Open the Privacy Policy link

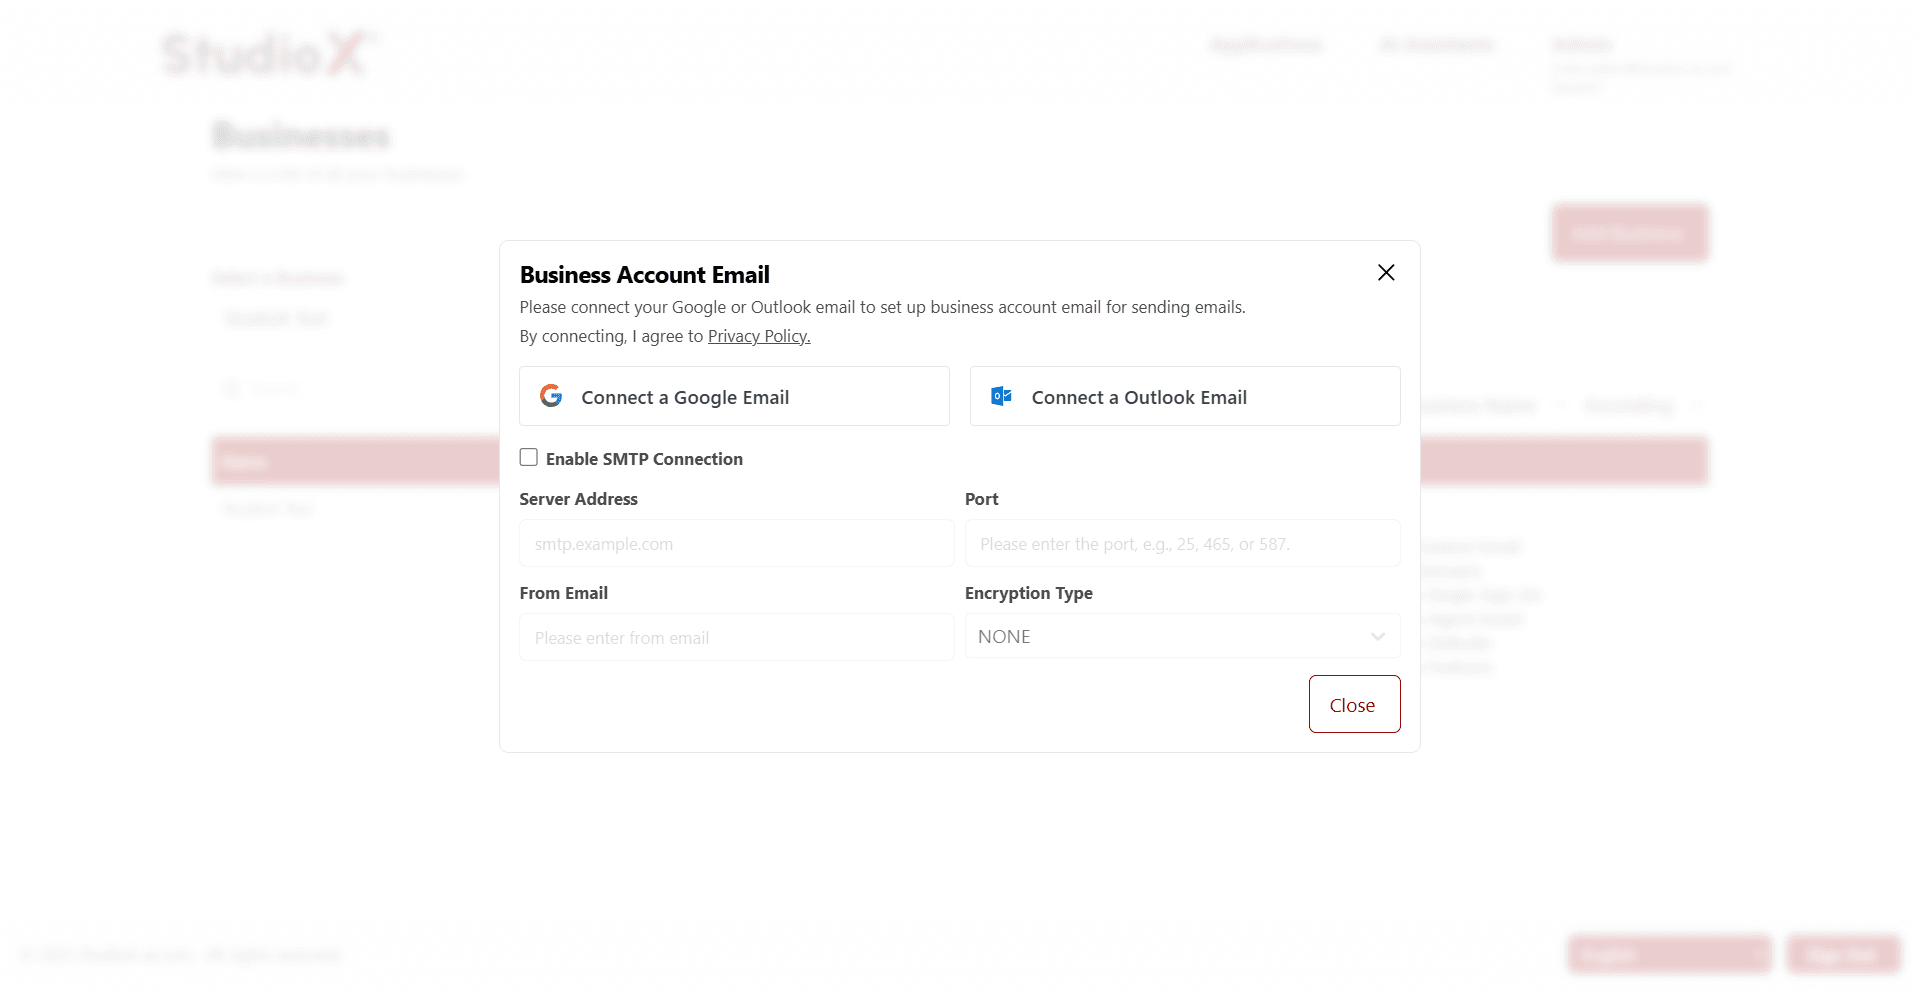tap(758, 336)
